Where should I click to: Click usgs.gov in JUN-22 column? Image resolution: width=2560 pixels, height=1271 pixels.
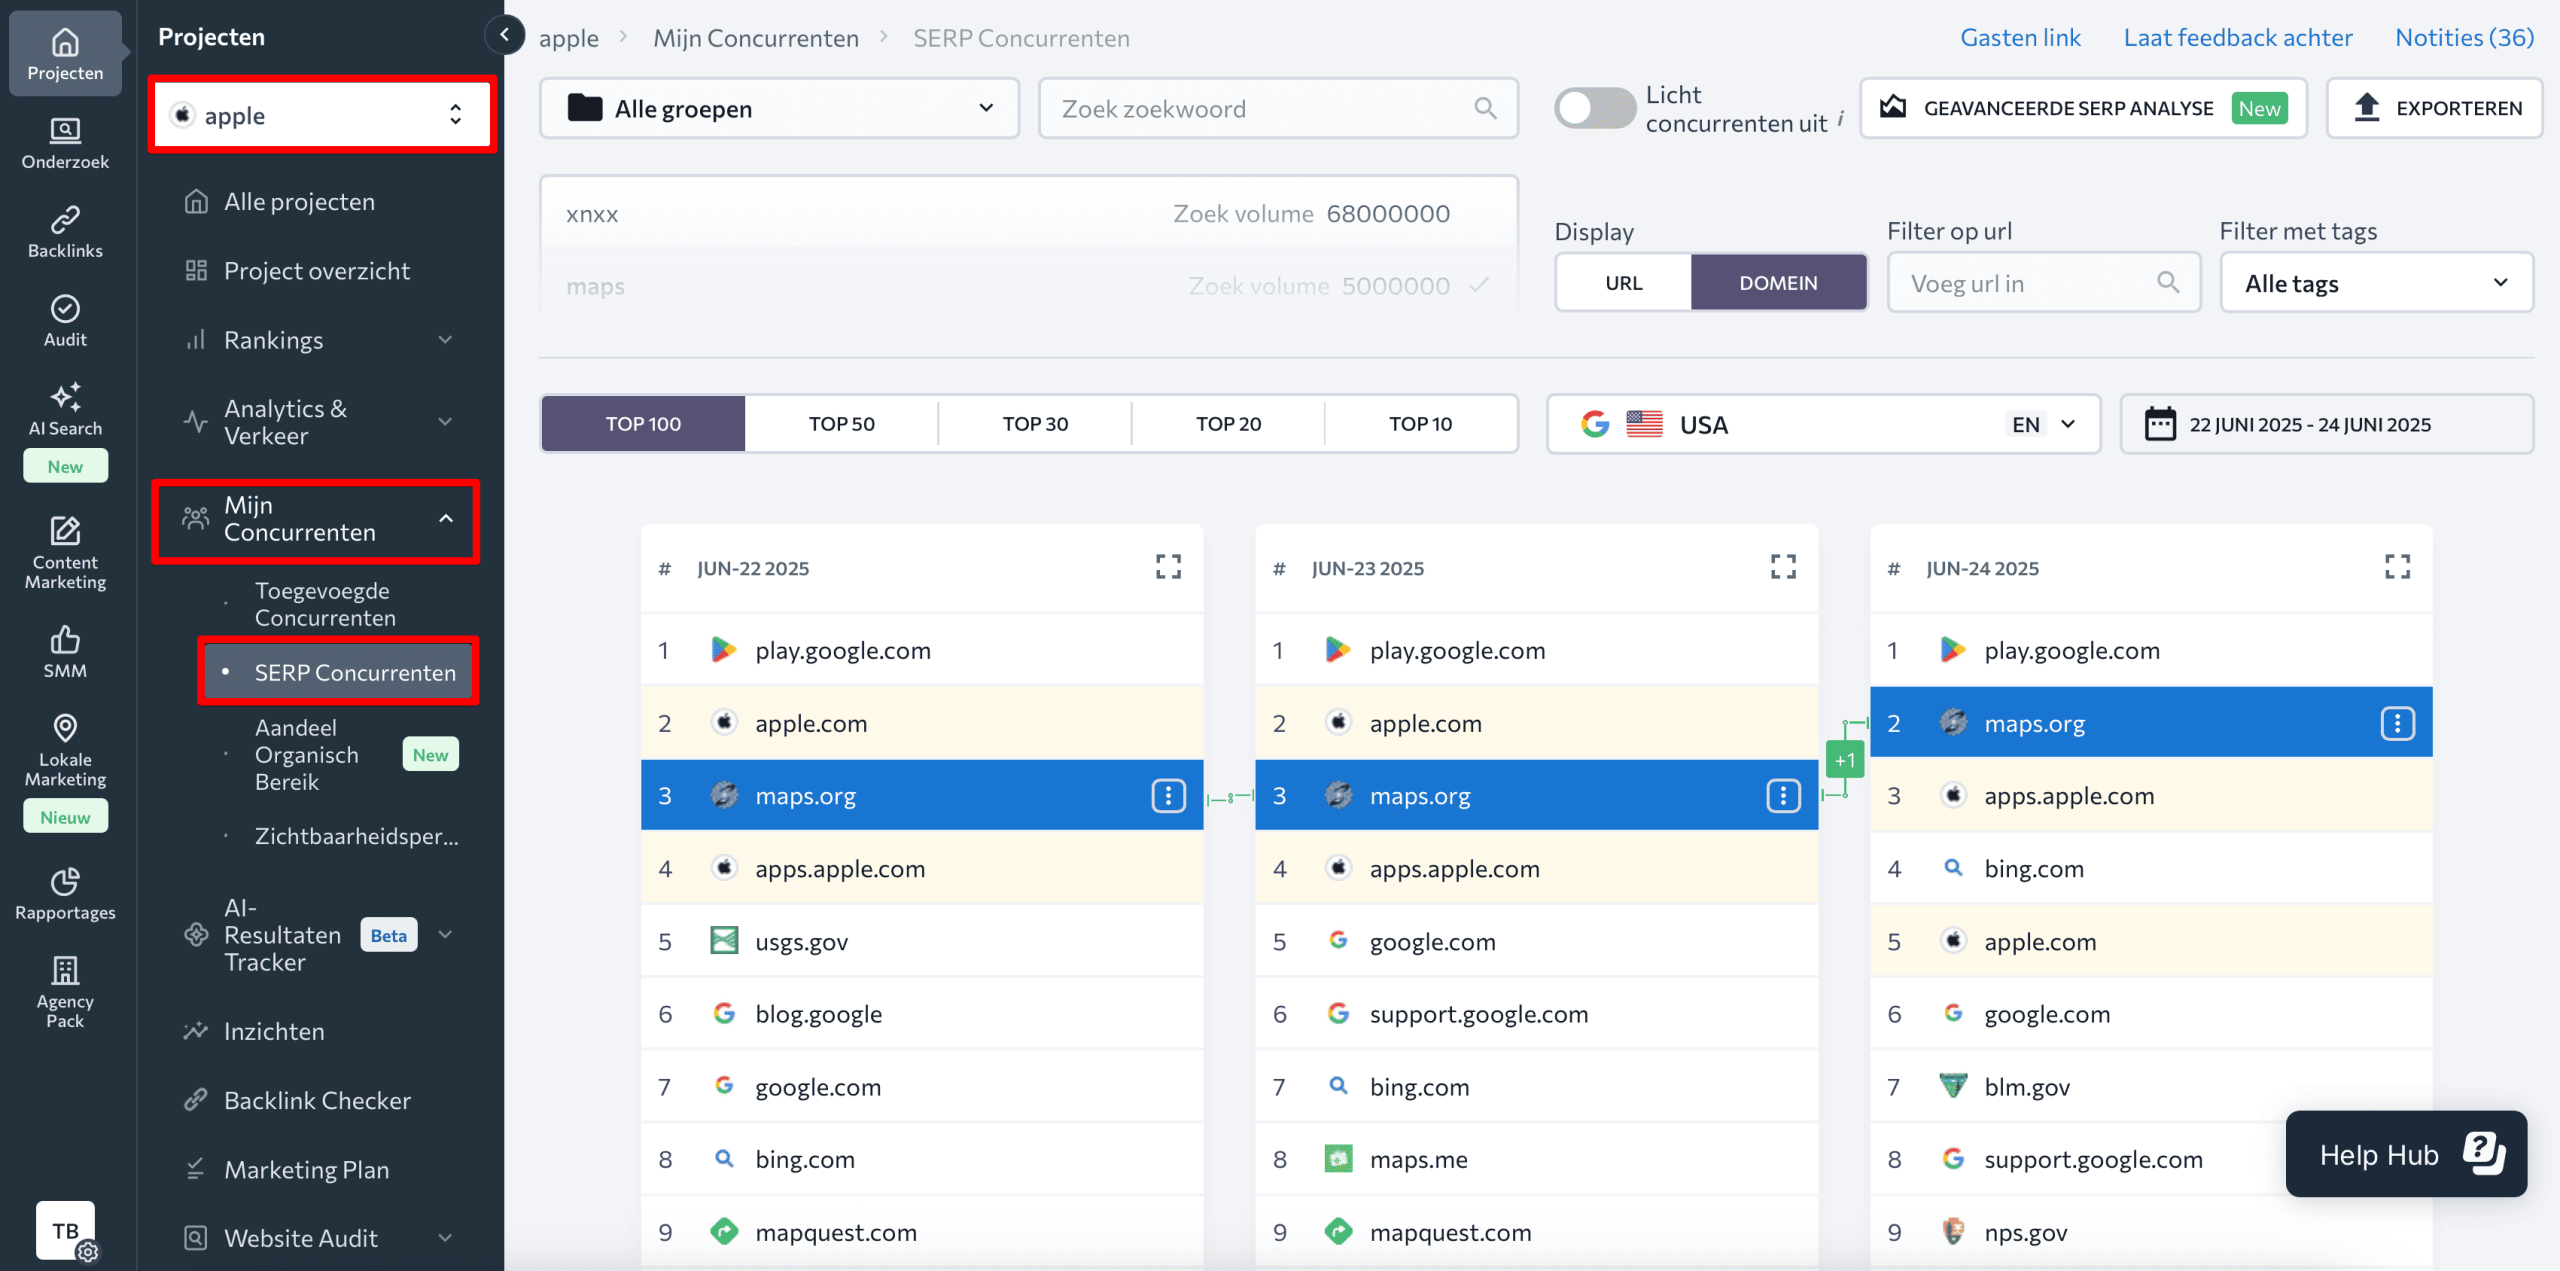tap(802, 941)
